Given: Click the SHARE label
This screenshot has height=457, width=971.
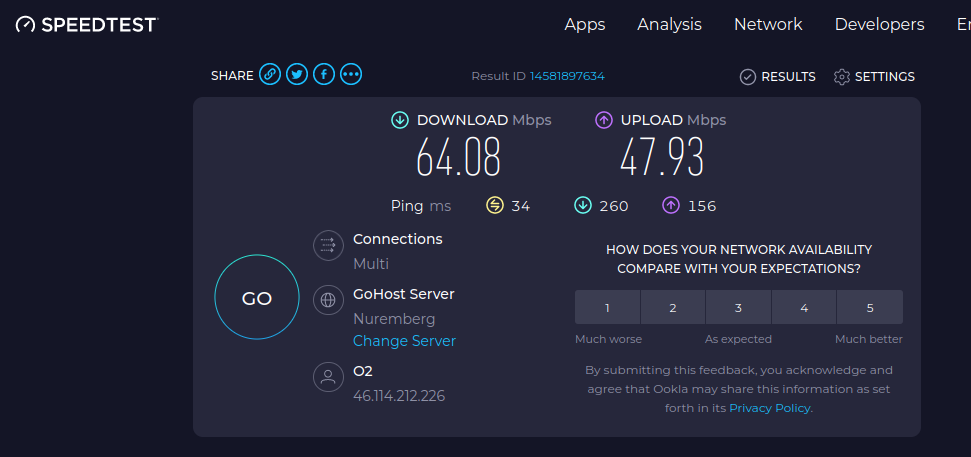Looking at the screenshot, I should pyautogui.click(x=232, y=76).
